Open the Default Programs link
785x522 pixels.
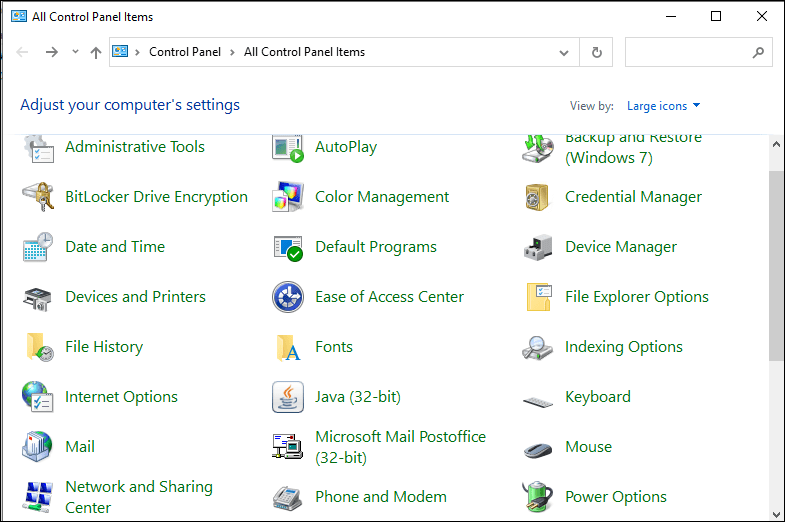click(376, 247)
